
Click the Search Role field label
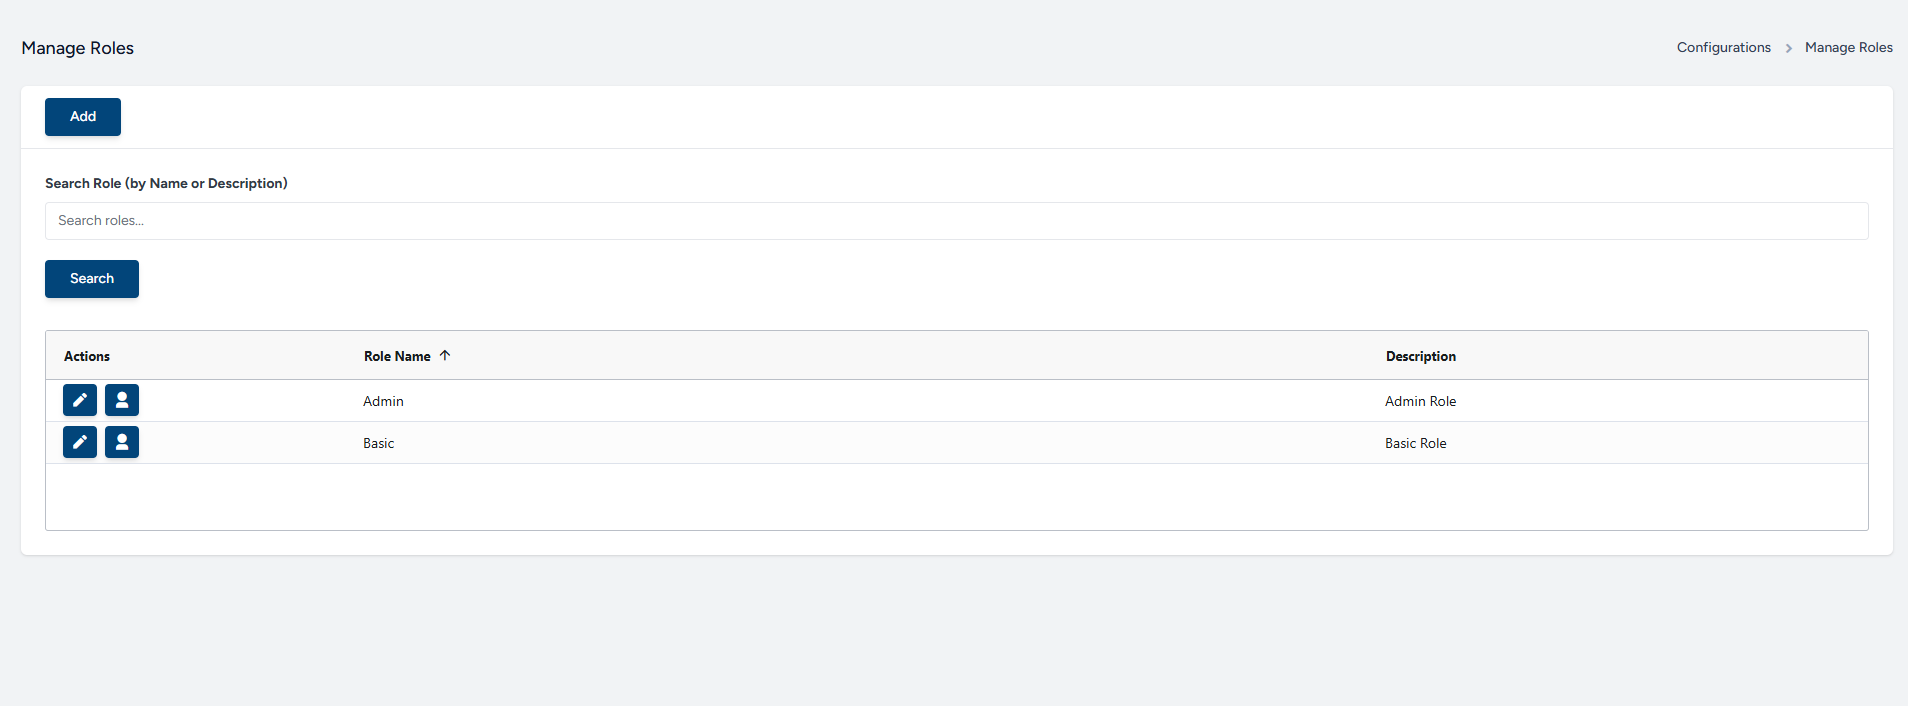pos(166,183)
